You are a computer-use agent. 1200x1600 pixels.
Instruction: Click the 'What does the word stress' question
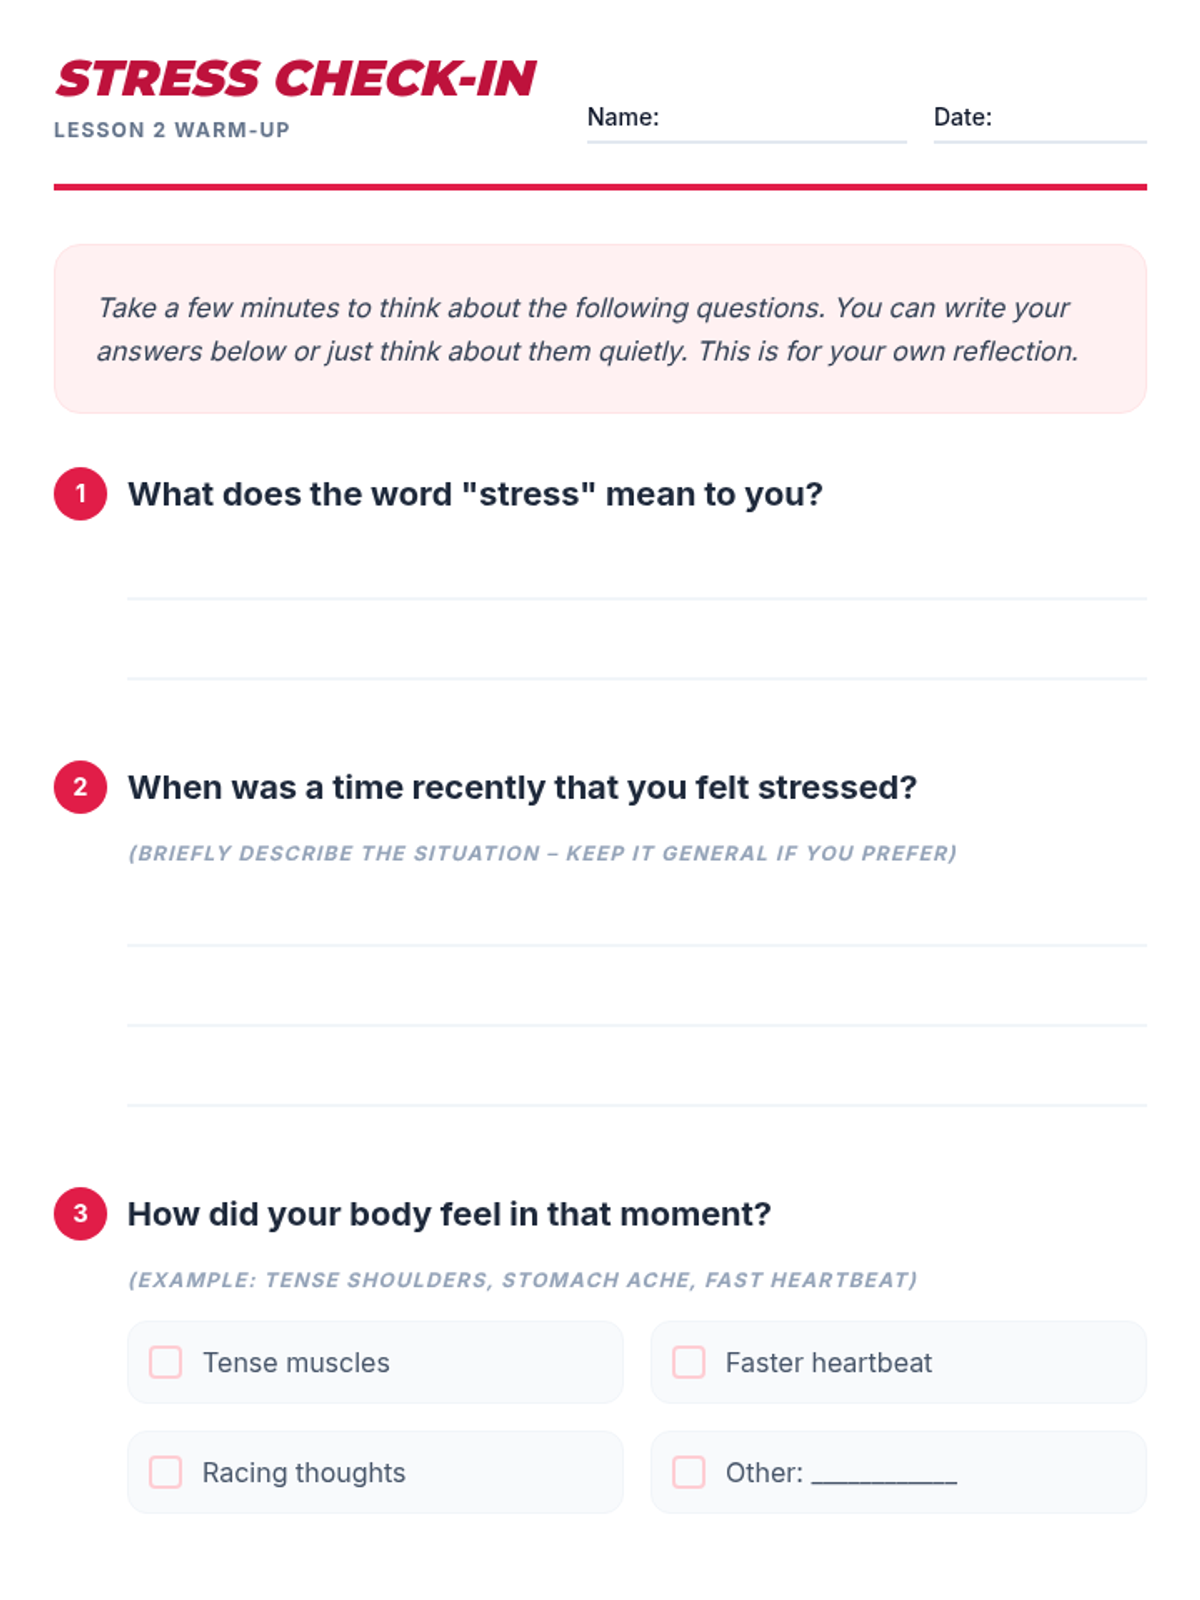[x=475, y=494]
